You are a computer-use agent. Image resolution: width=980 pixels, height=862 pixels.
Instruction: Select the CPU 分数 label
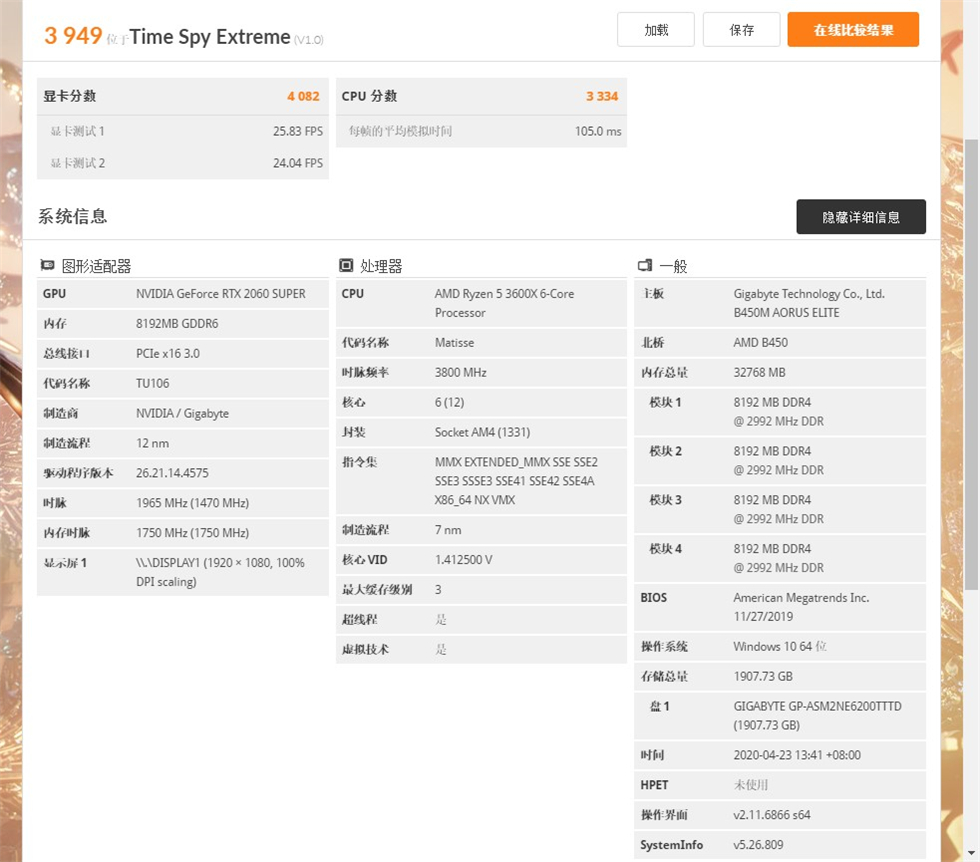point(369,96)
